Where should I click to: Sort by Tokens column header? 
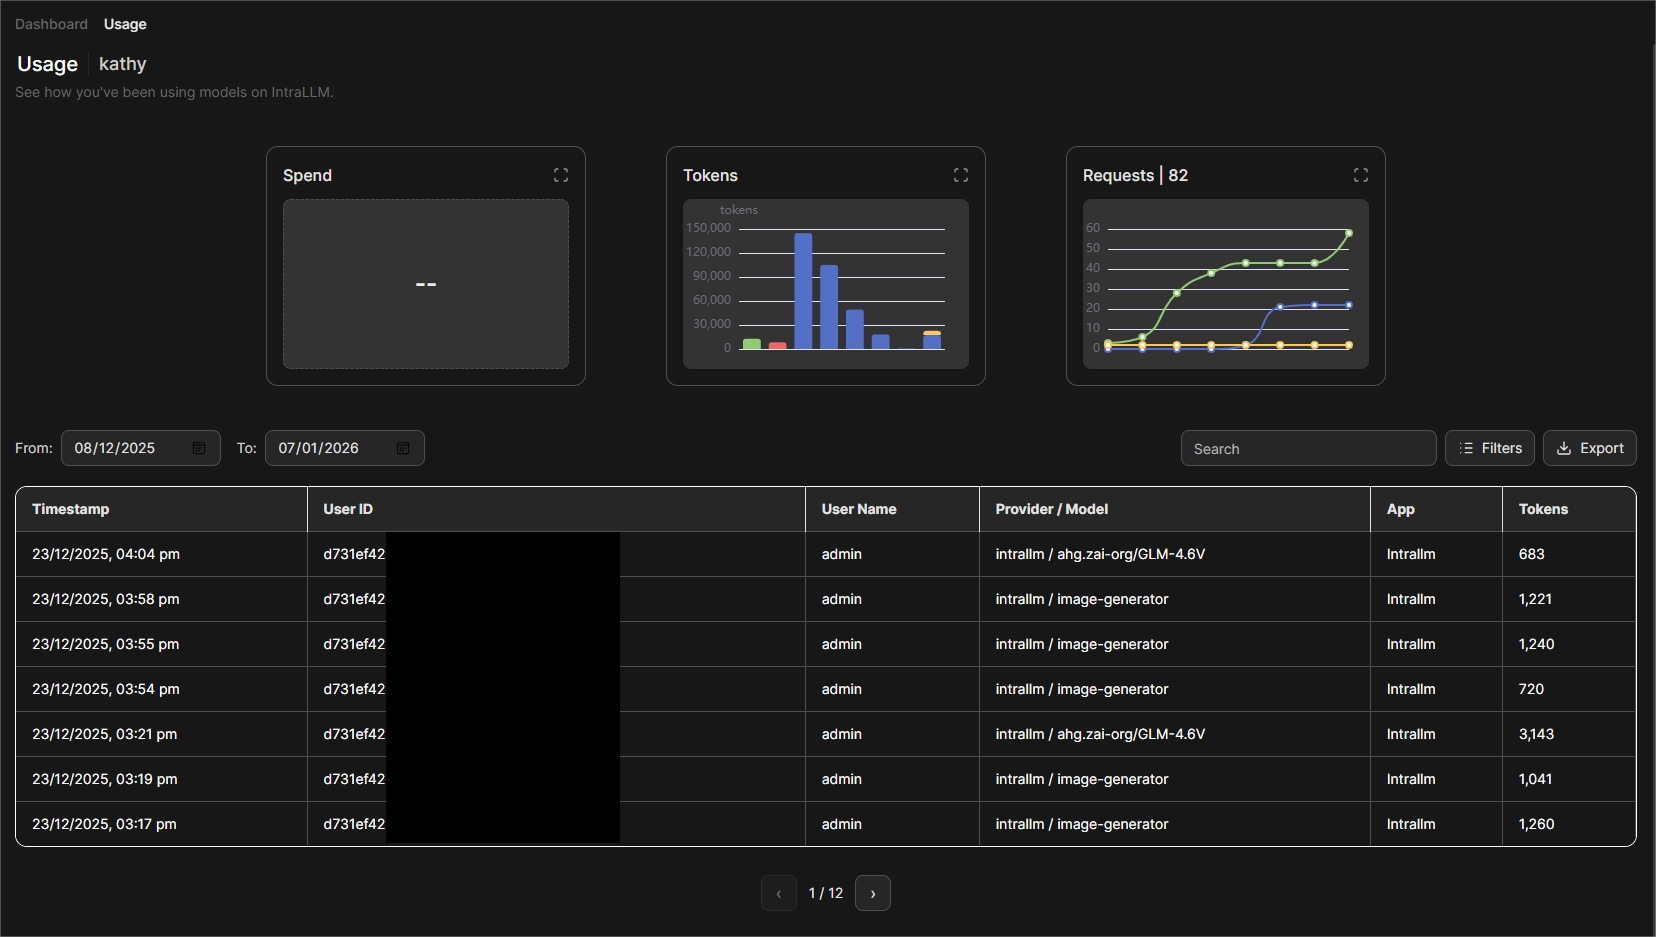pyautogui.click(x=1543, y=509)
